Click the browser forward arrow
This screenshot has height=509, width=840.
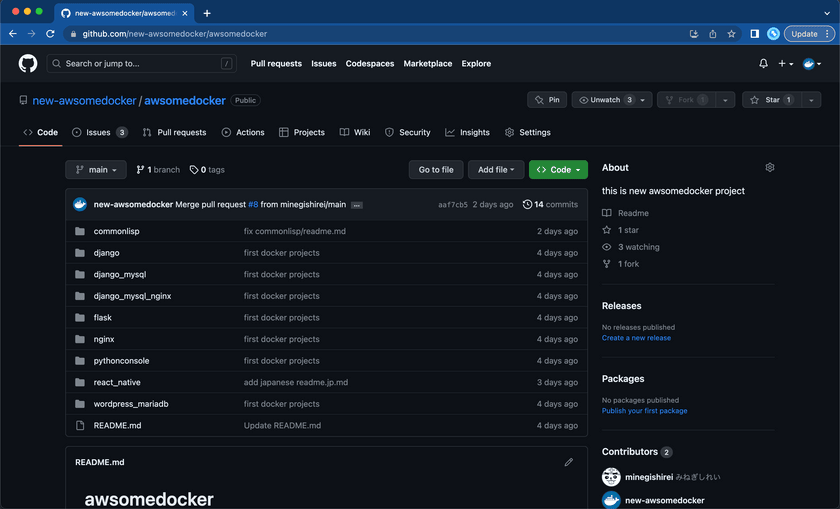pyautogui.click(x=32, y=34)
